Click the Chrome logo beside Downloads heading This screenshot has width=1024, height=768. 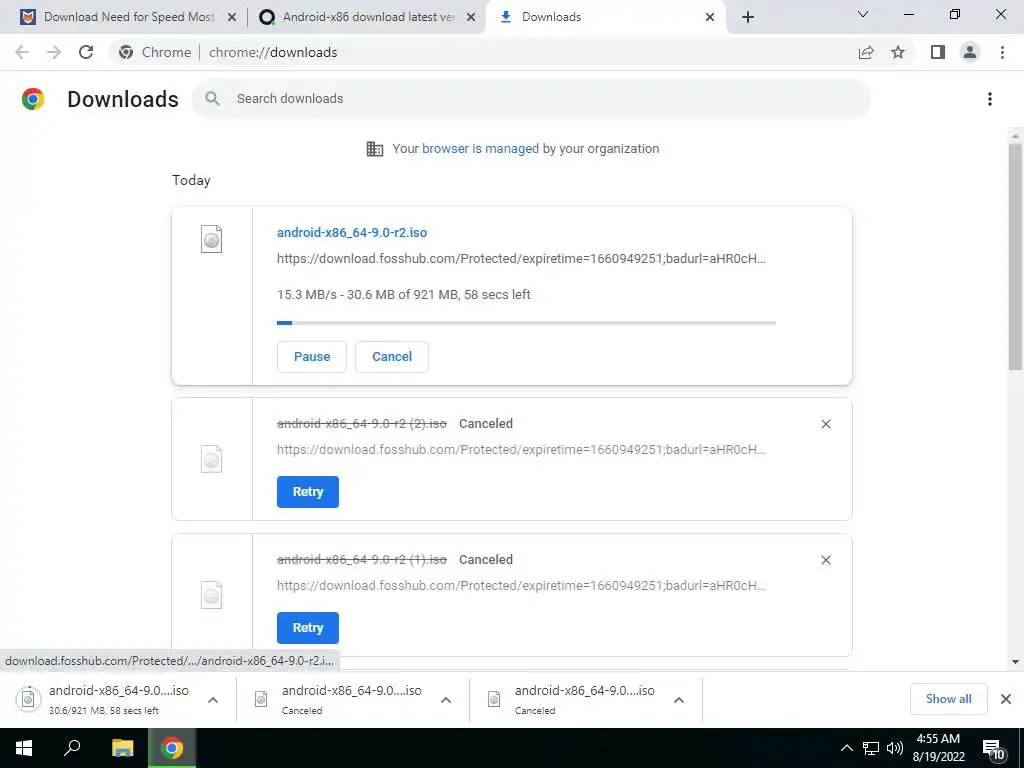tap(33, 99)
